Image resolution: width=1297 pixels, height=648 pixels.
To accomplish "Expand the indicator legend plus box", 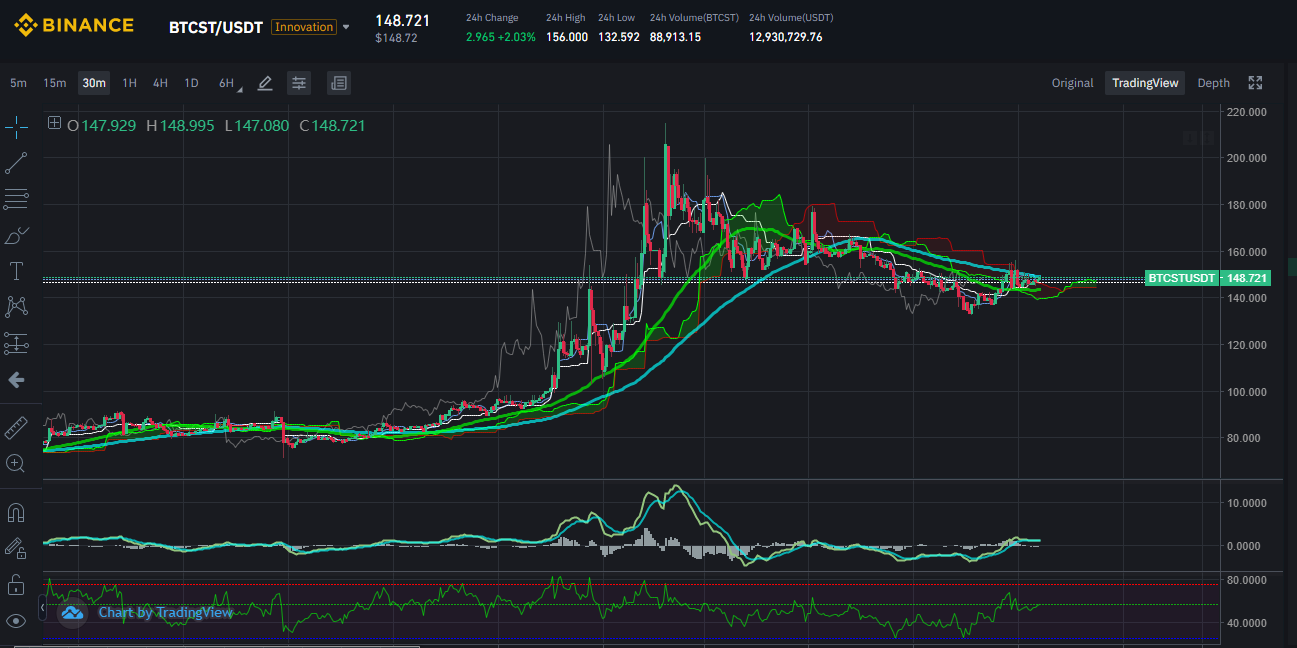I will coord(54,124).
